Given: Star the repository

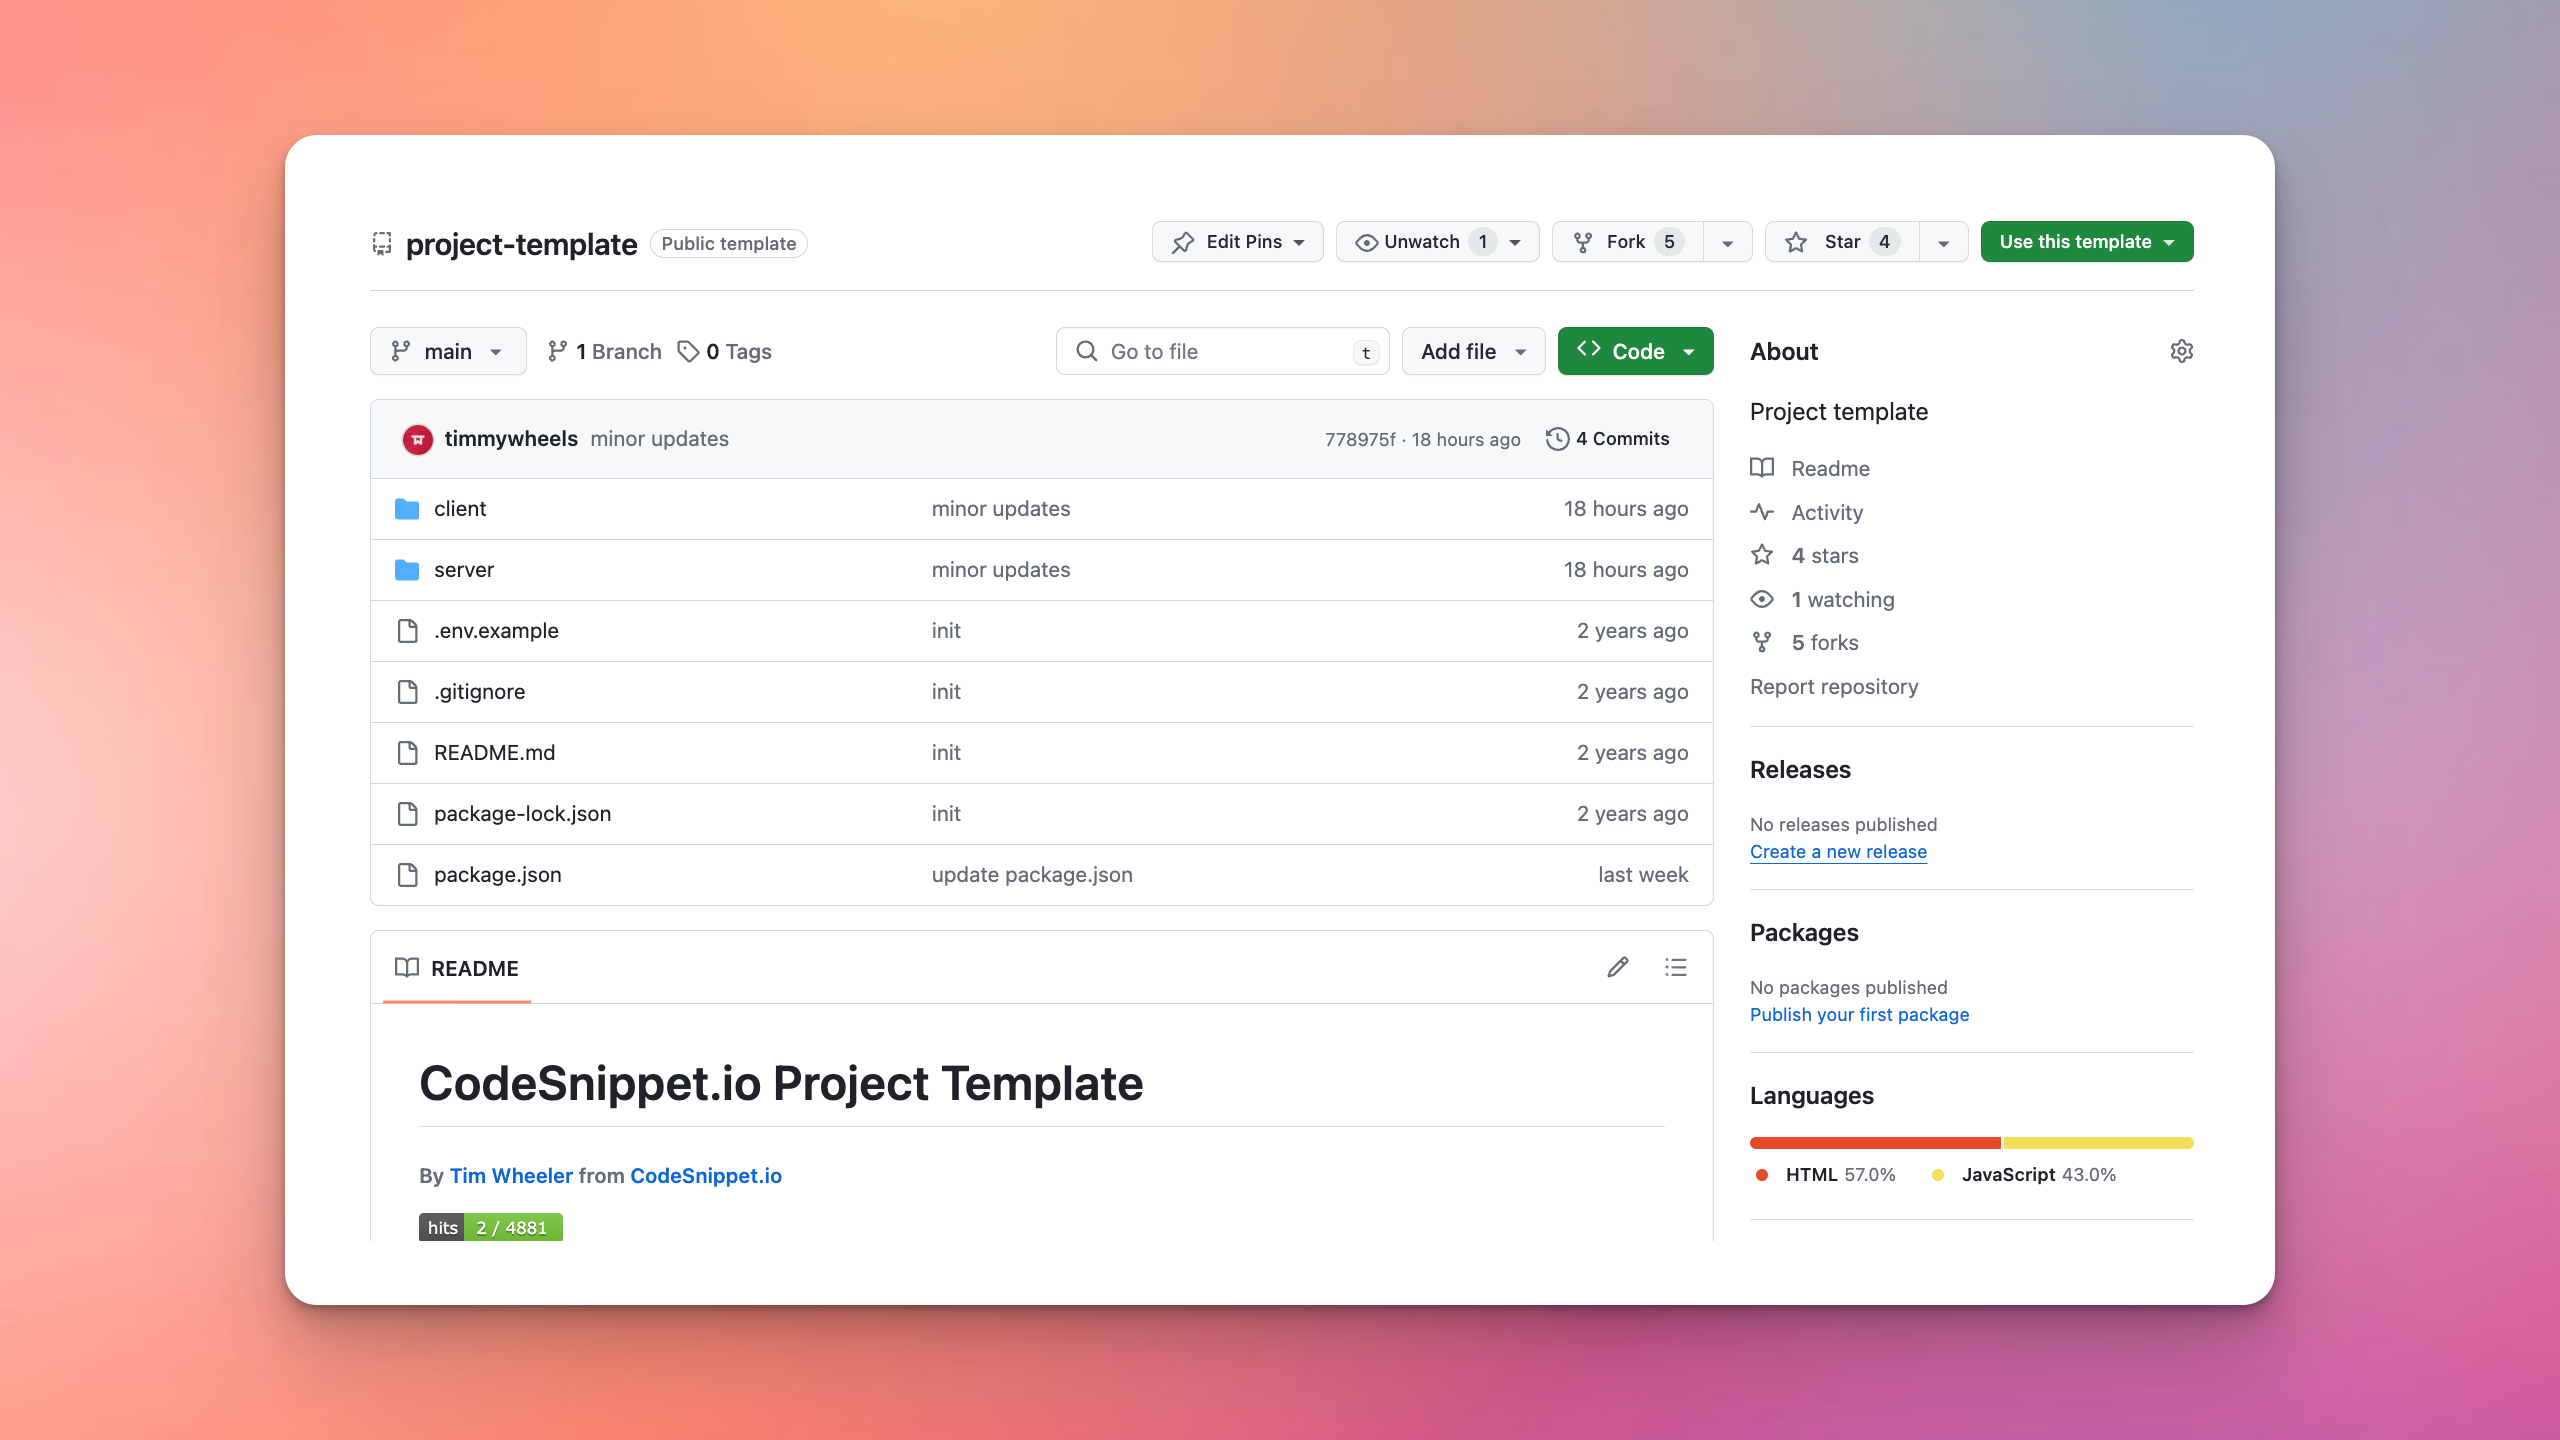Looking at the screenshot, I should point(1840,241).
